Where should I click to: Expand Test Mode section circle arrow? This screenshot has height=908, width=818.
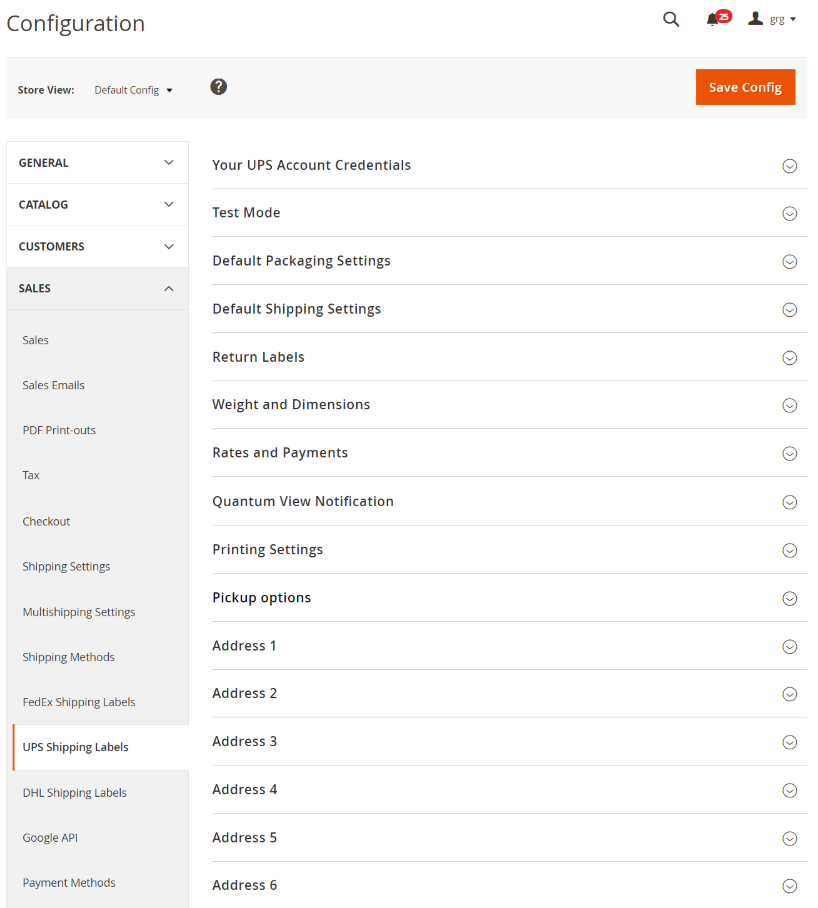click(789, 214)
